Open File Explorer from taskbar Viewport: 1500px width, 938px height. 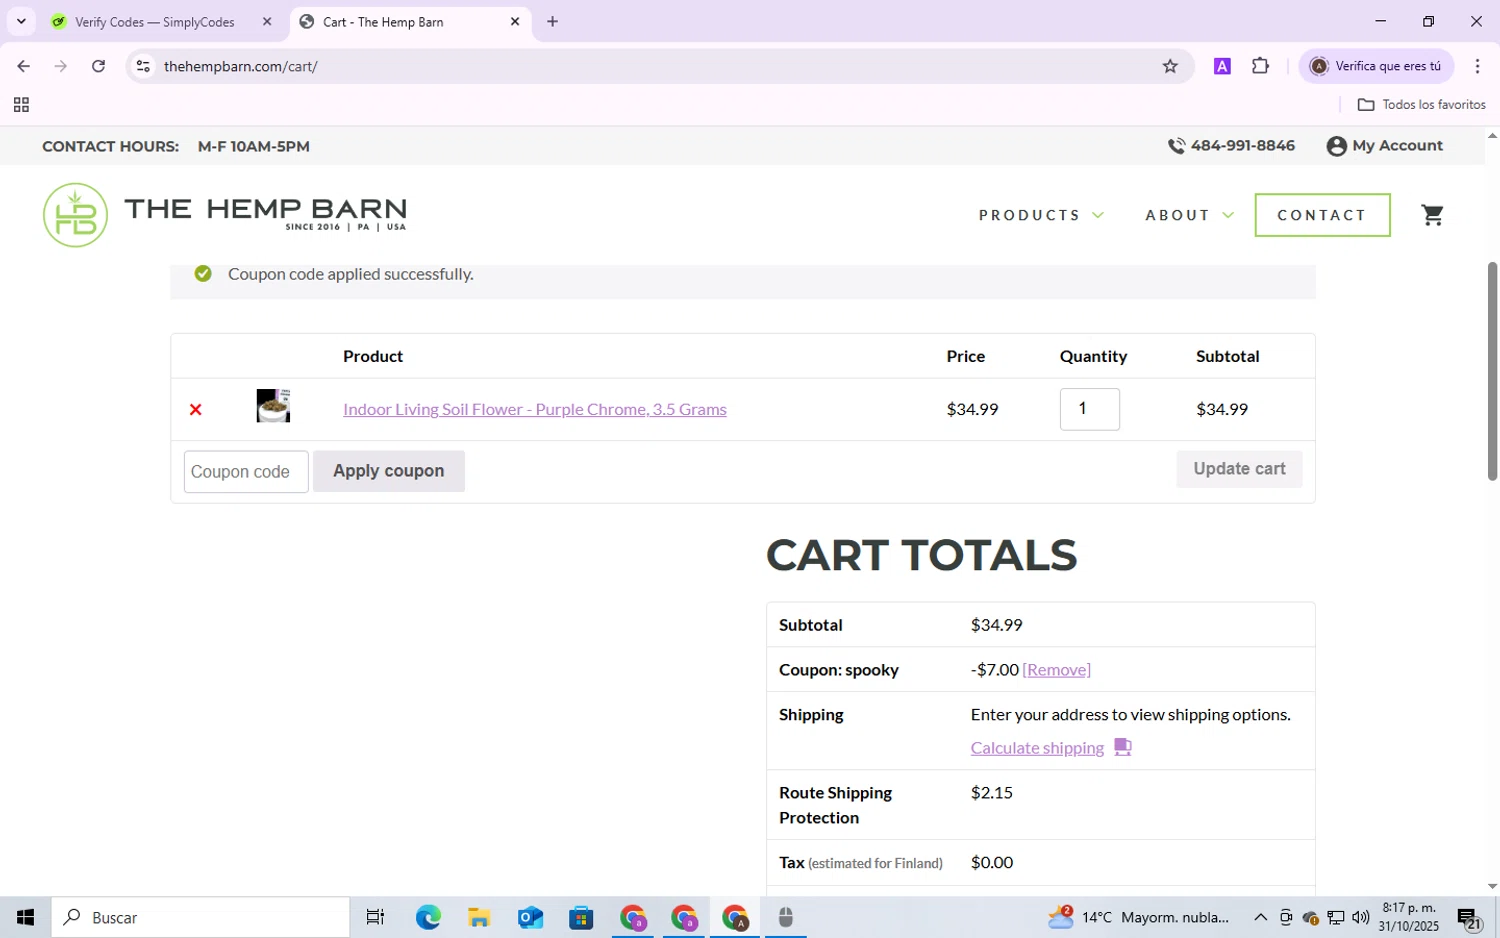coord(479,917)
